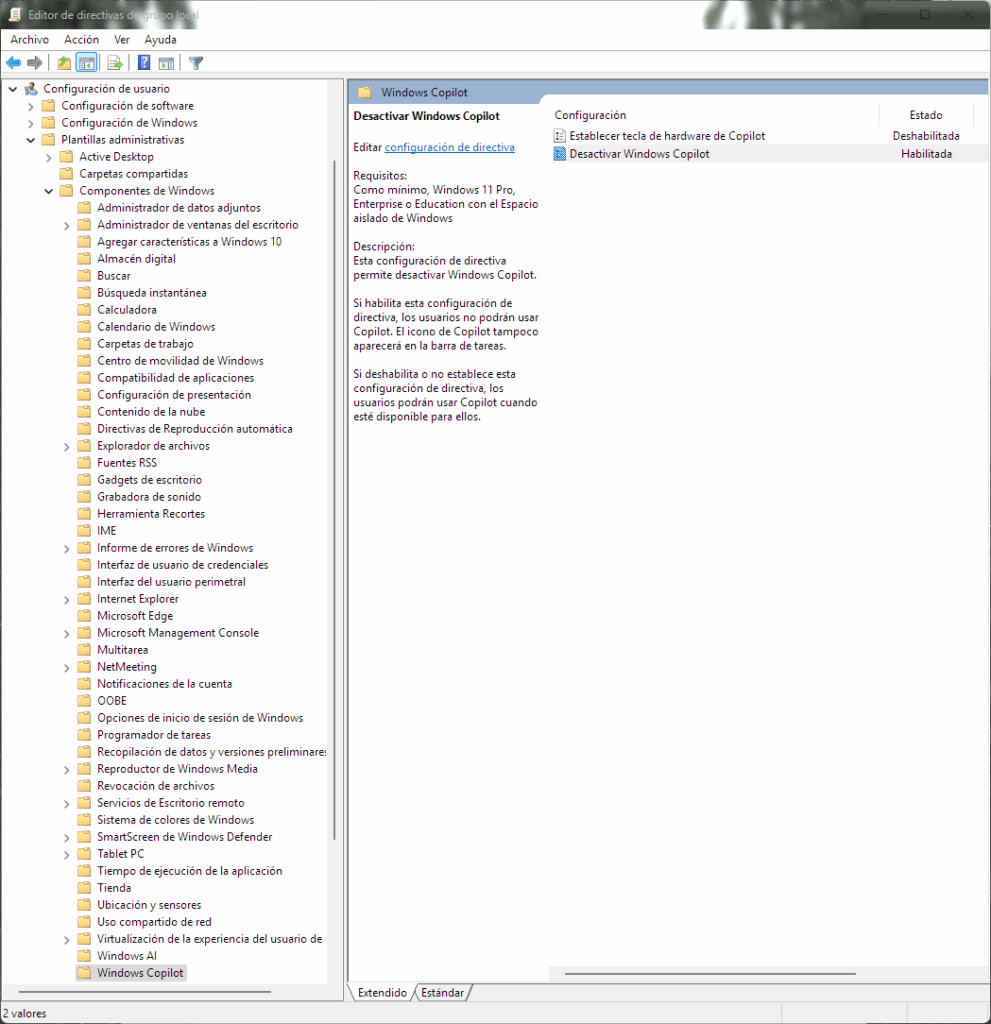Expand Internet Explorer node
This screenshot has height=1024, width=991.
[67, 600]
